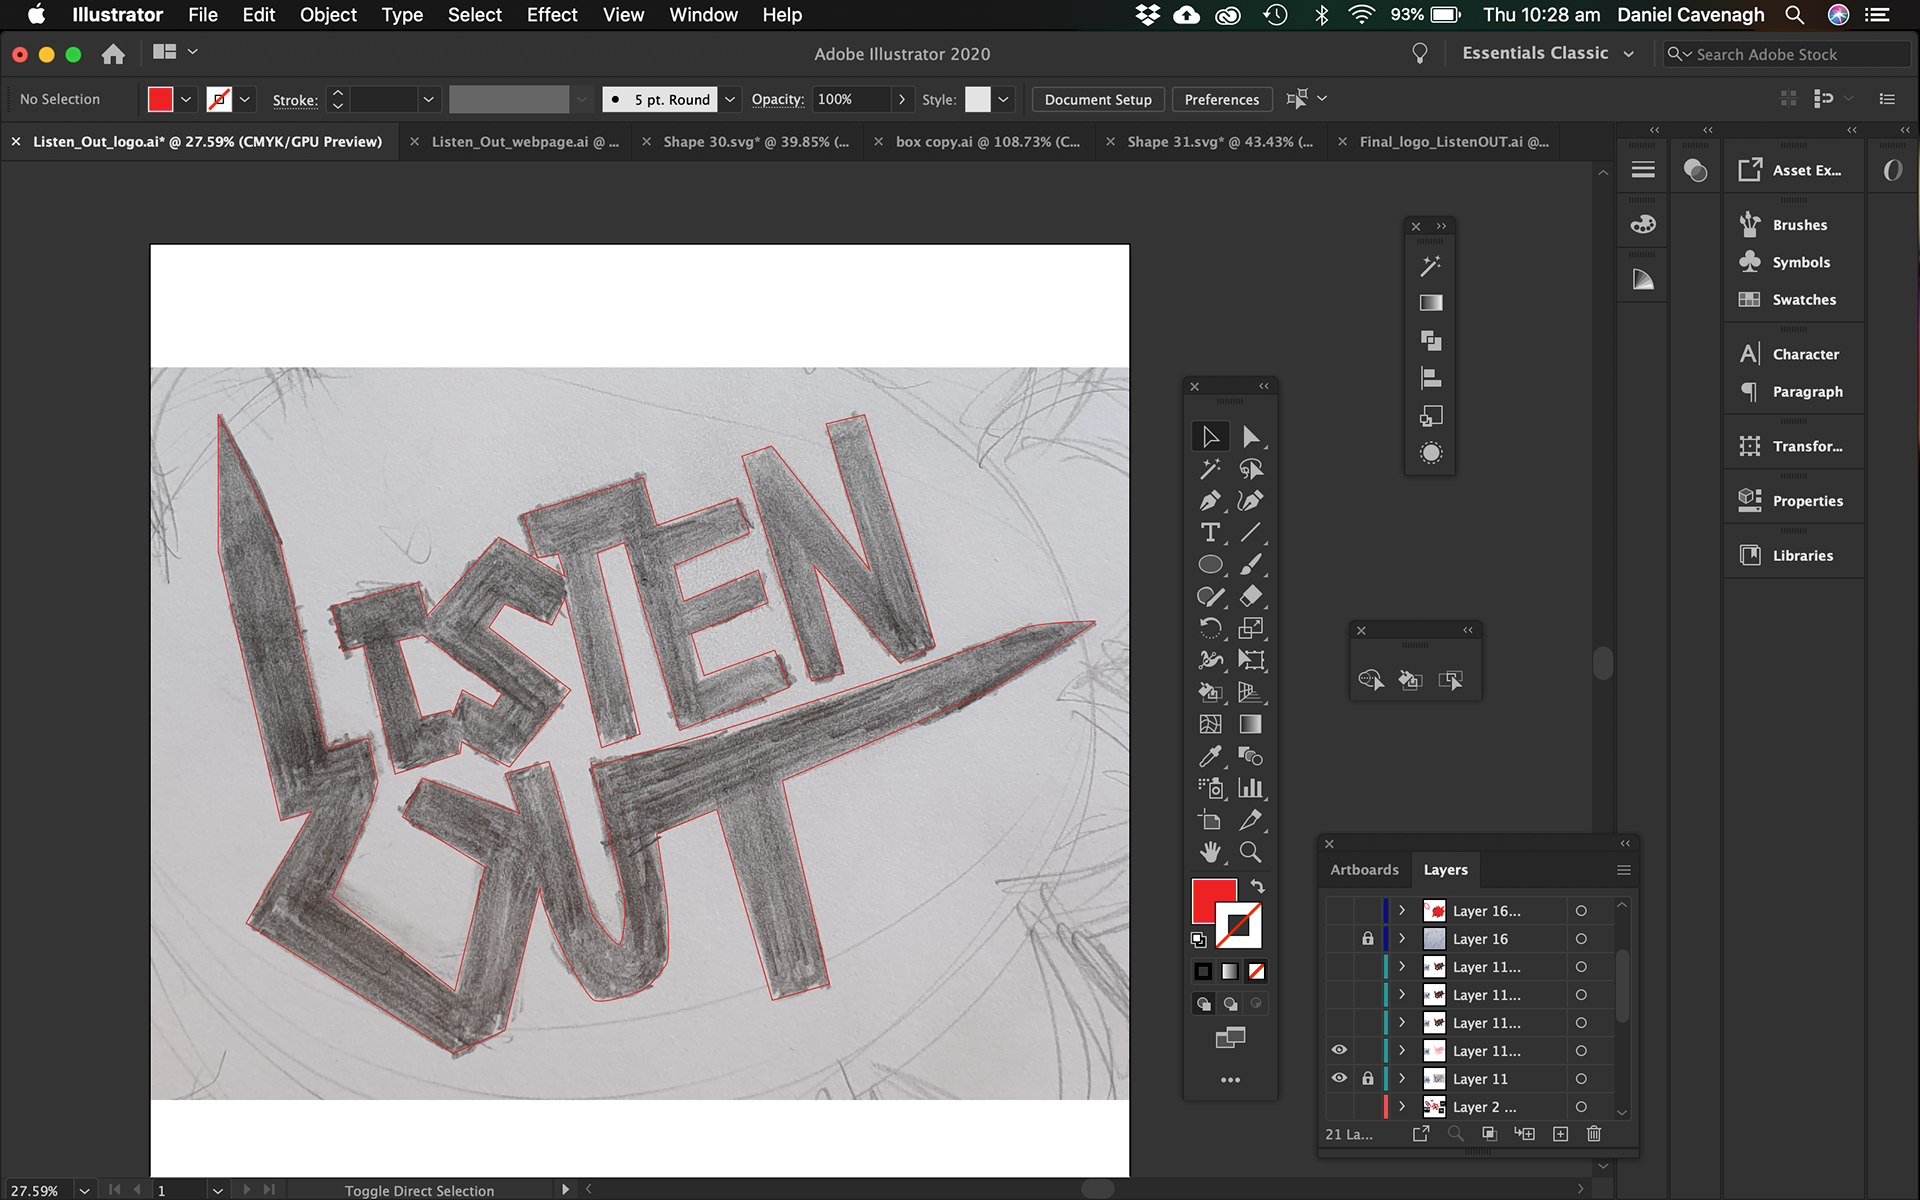Create New Layer in Layers panel
The width and height of the screenshot is (1920, 1200).
point(1560,1134)
